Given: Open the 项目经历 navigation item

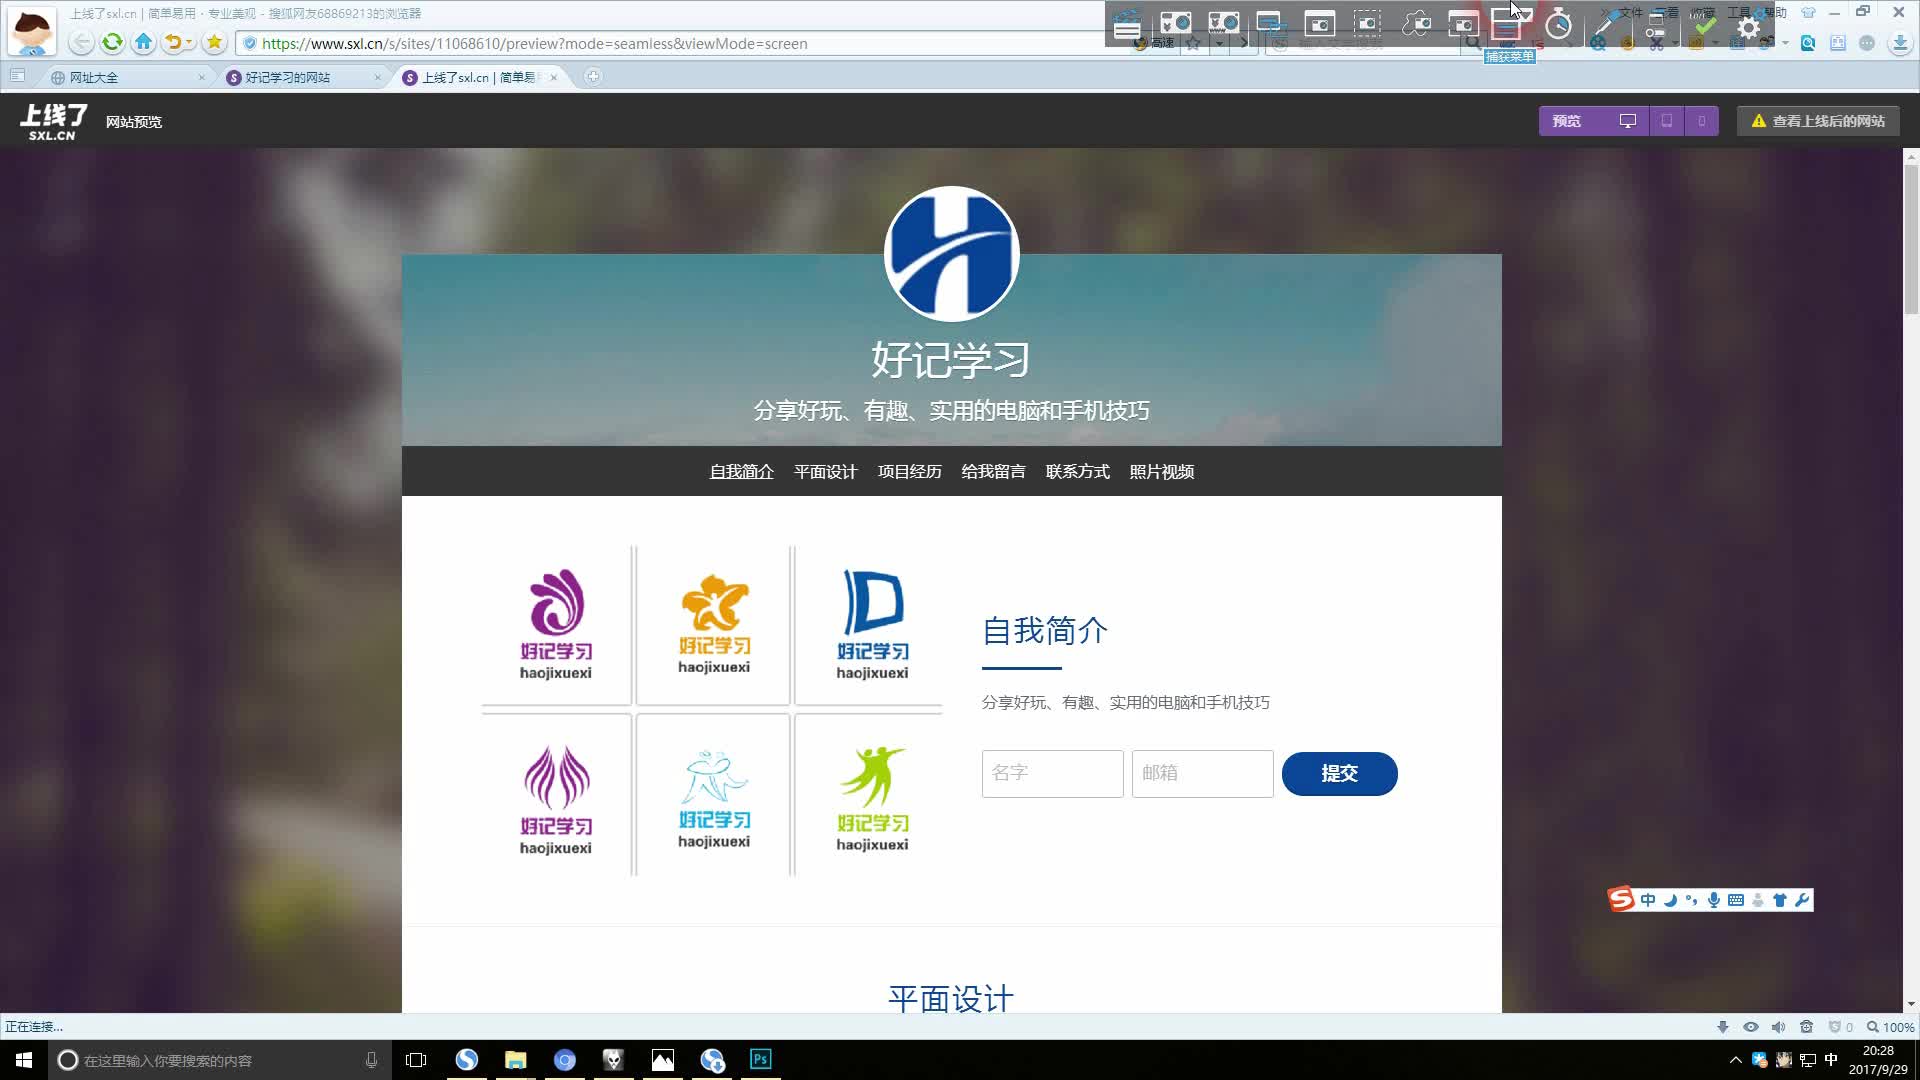Looking at the screenshot, I should tap(910, 472).
